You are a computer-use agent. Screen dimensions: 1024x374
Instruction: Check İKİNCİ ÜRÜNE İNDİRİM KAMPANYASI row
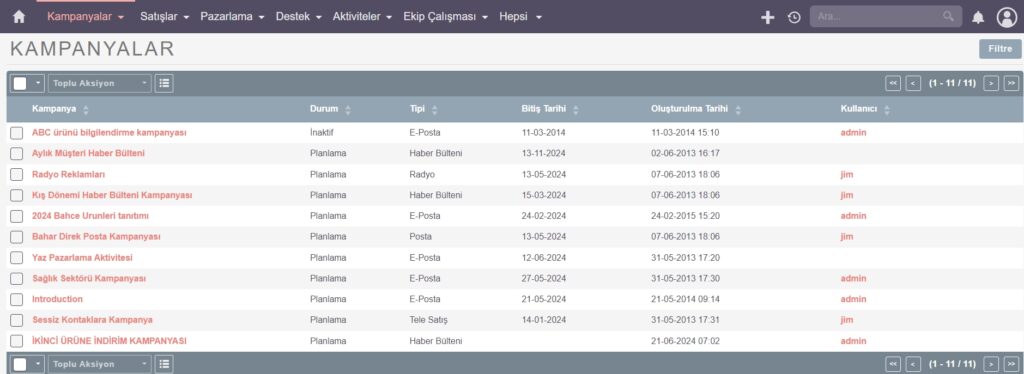pos(16,341)
